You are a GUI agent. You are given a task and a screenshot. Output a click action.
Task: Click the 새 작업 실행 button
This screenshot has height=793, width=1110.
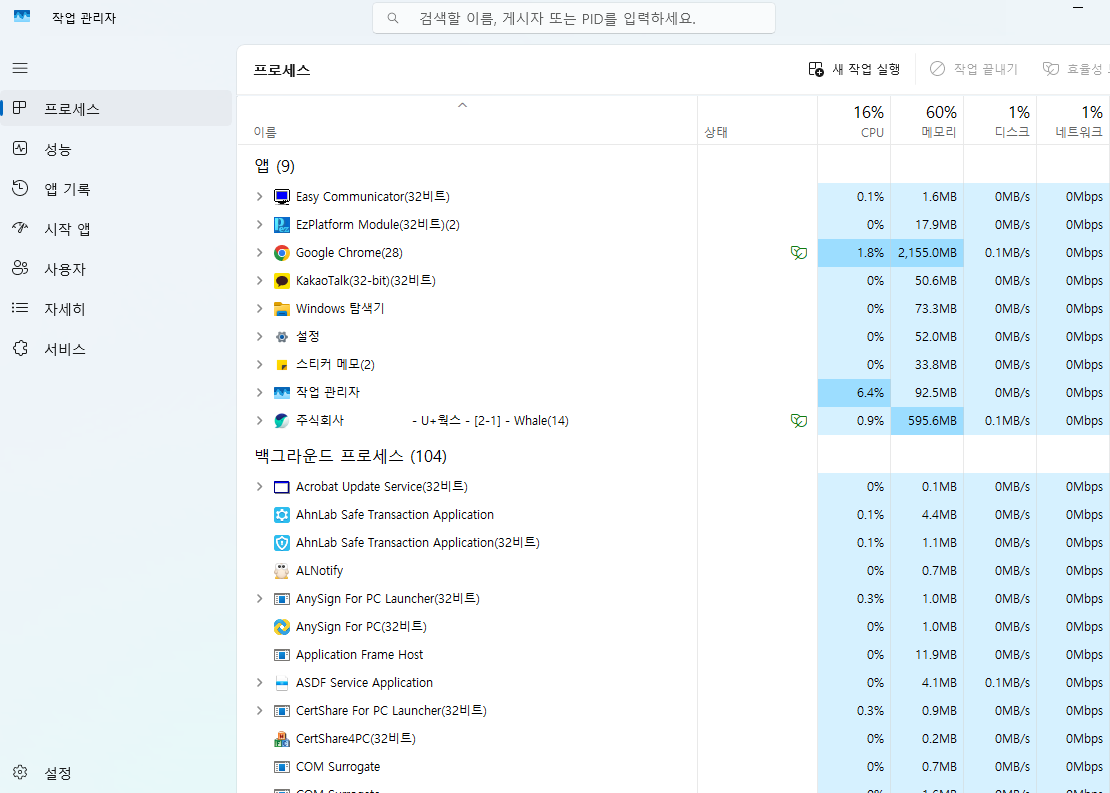[x=854, y=69]
